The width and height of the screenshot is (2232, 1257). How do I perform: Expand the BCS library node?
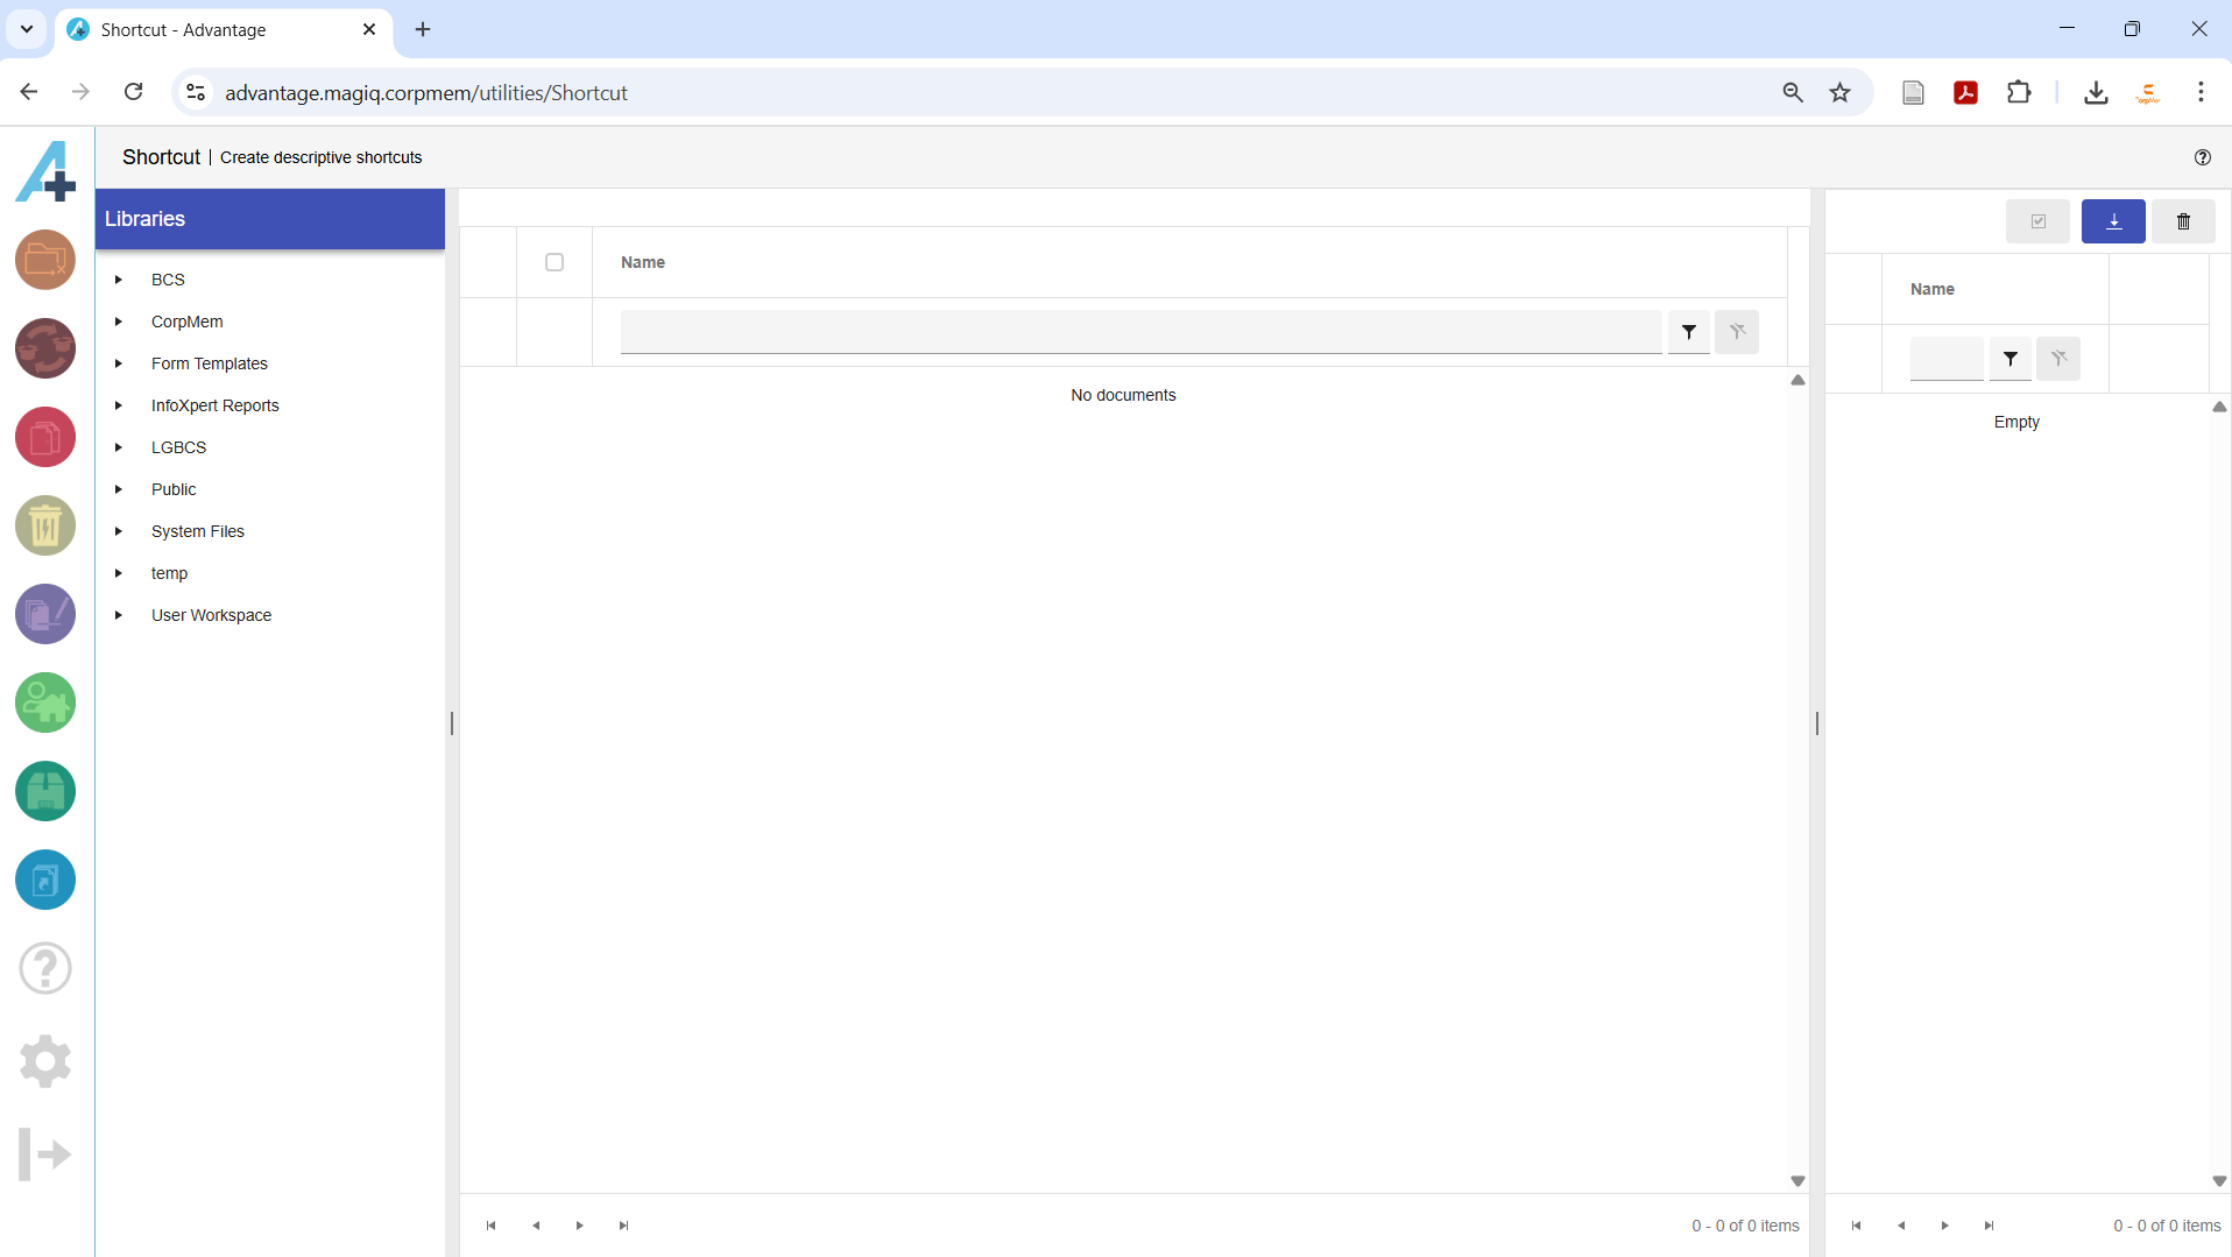(x=118, y=280)
